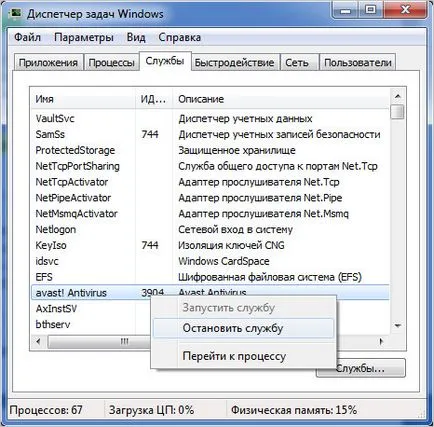The width and height of the screenshot is (434, 427).
Task: Select the avast! Antivirus service name
Action: [71, 293]
